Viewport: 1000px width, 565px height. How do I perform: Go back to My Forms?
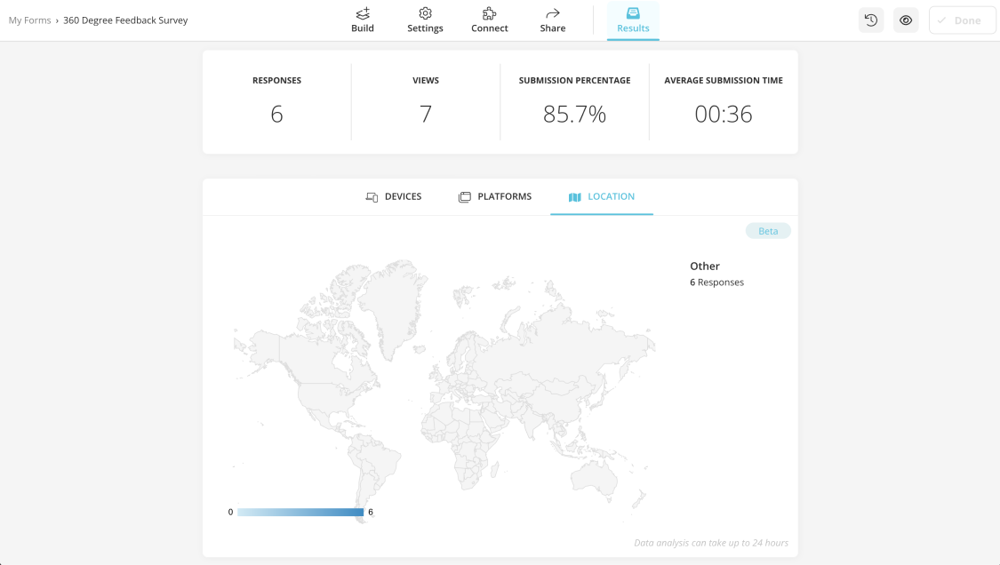tap(29, 20)
